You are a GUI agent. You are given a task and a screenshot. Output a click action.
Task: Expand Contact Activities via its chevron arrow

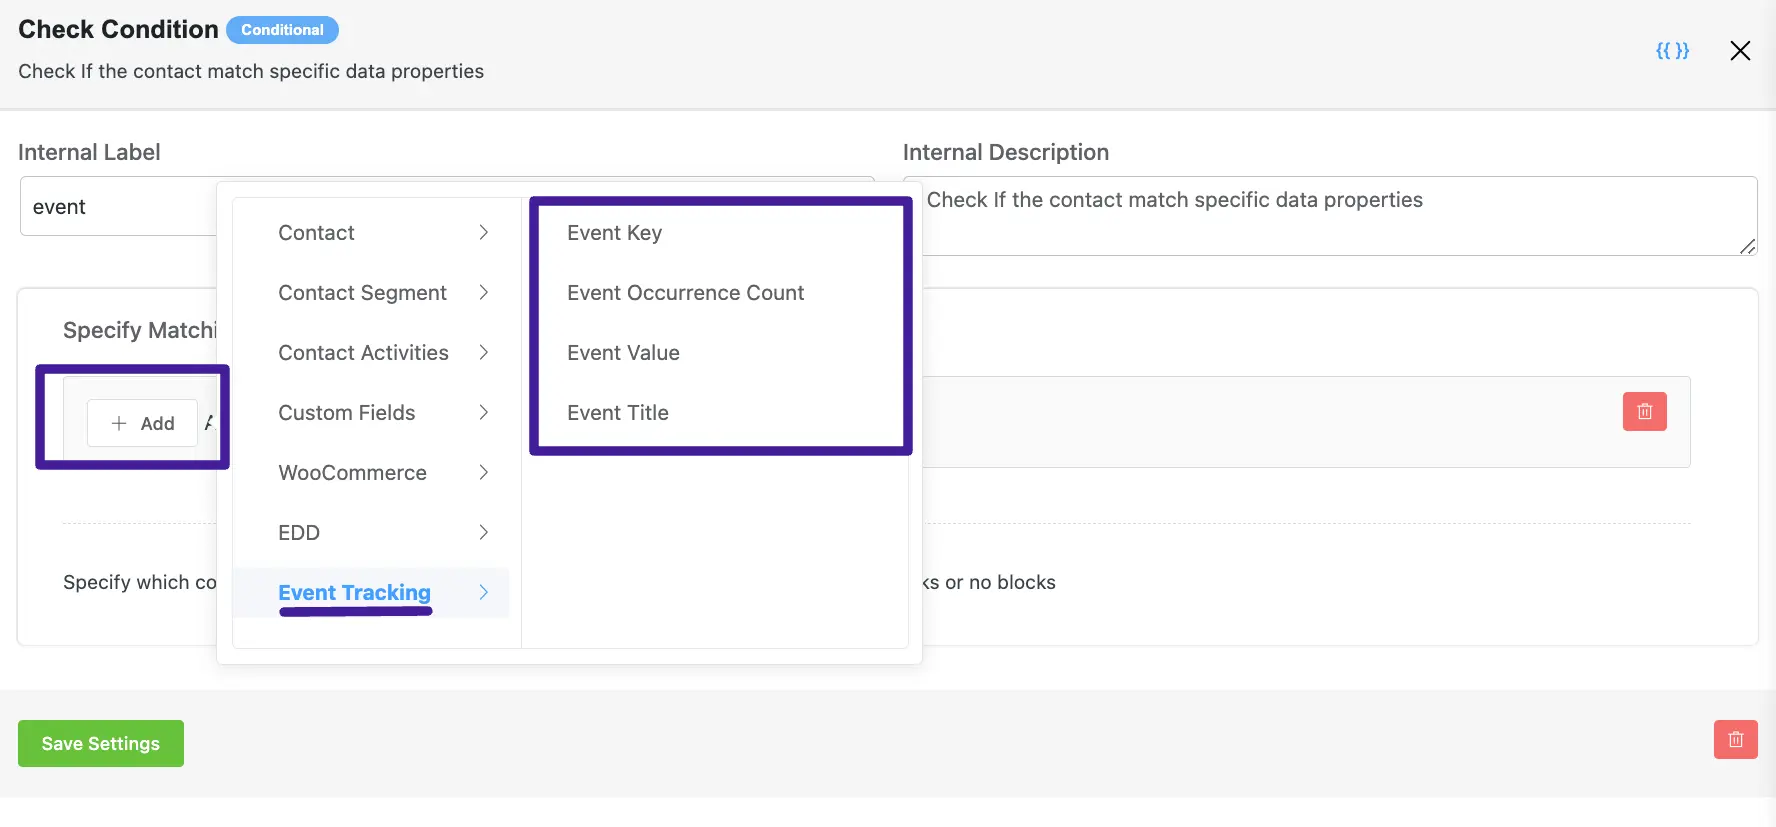484,352
